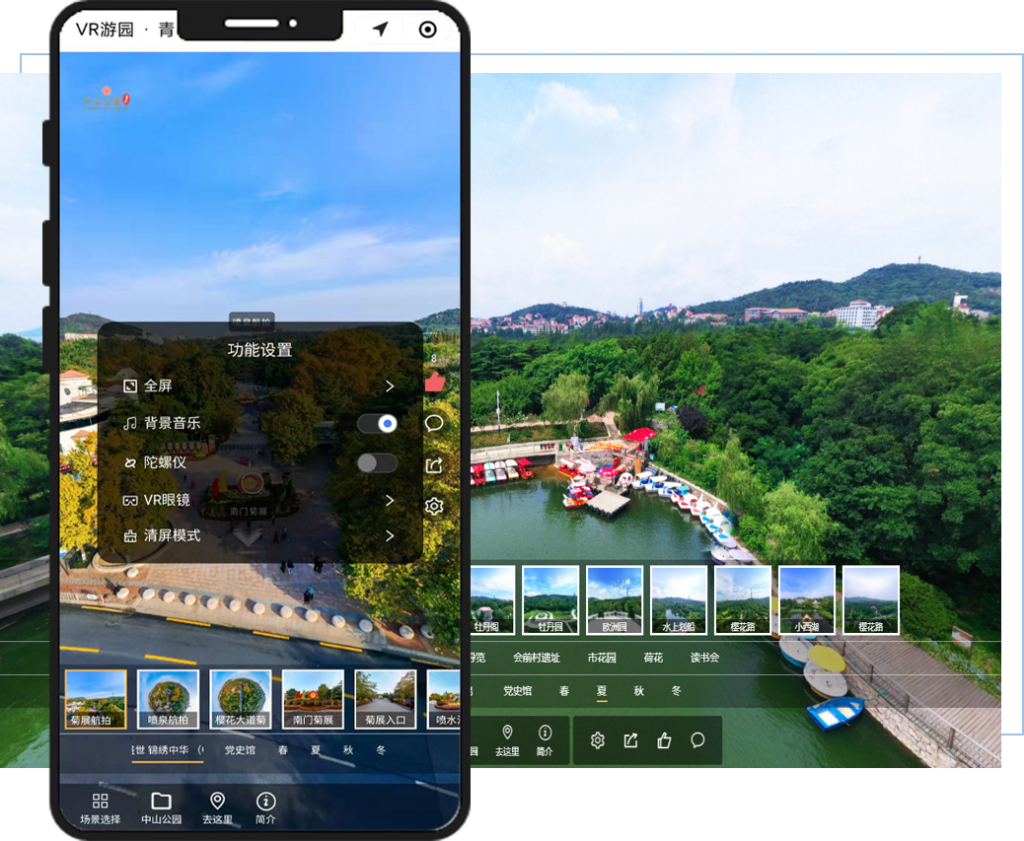1024x841 pixels.
Task: Tap the target icon in phone header
Action: coord(428,29)
